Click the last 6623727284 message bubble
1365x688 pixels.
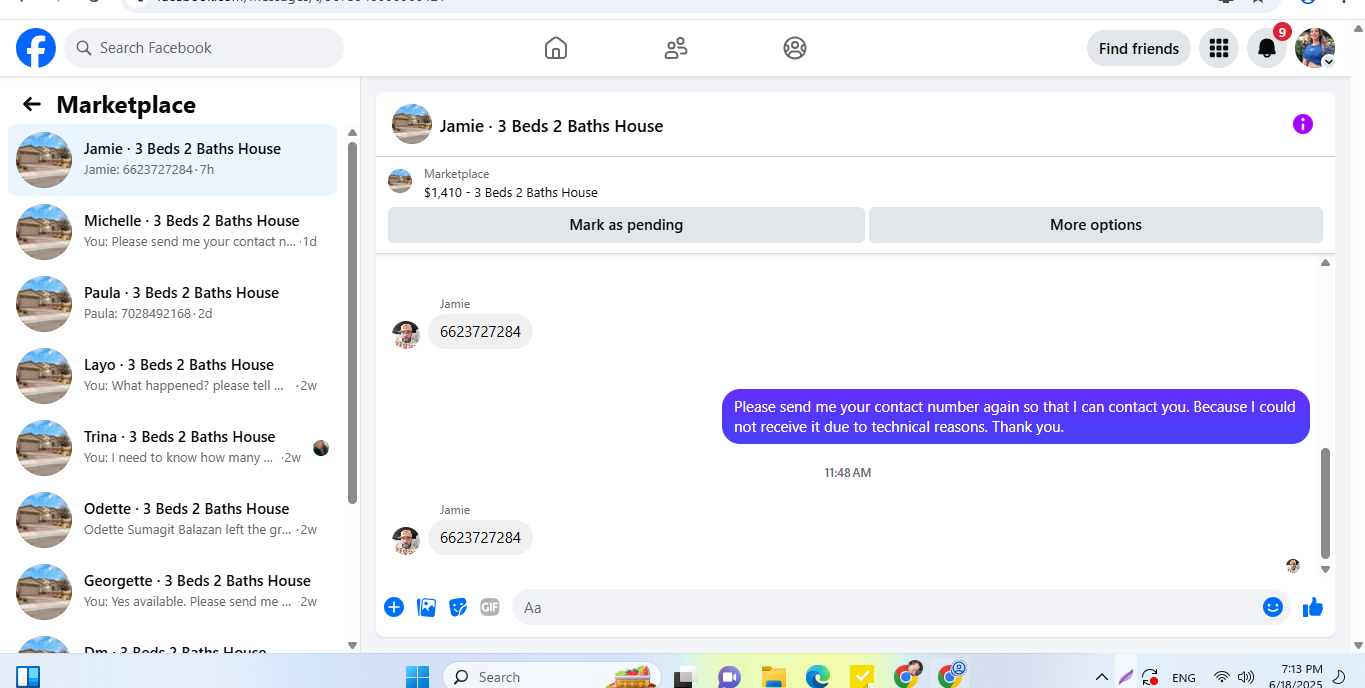(x=480, y=538)
